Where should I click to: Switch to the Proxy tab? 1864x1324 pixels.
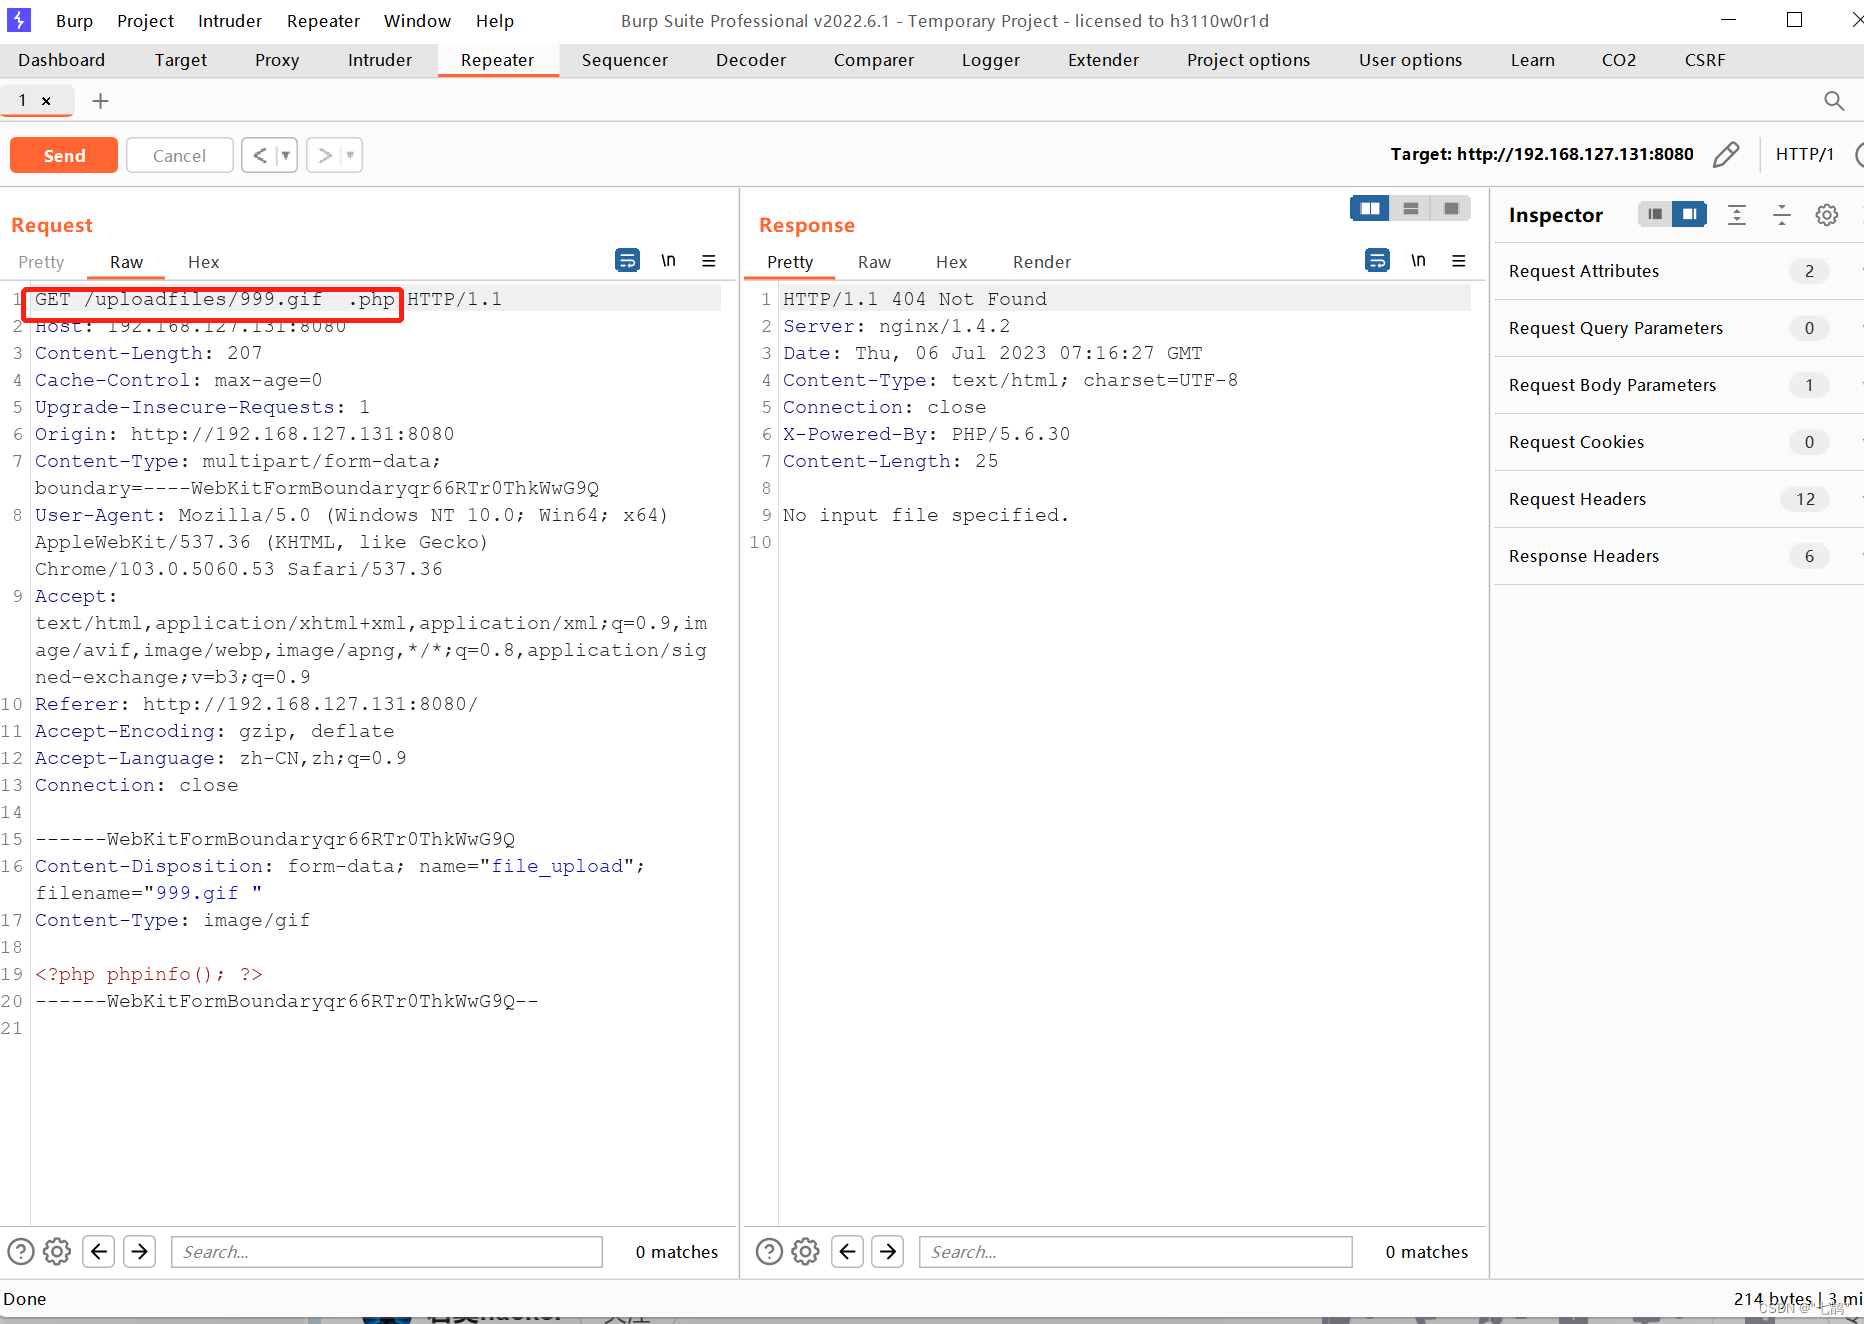[x=277, y=60]
